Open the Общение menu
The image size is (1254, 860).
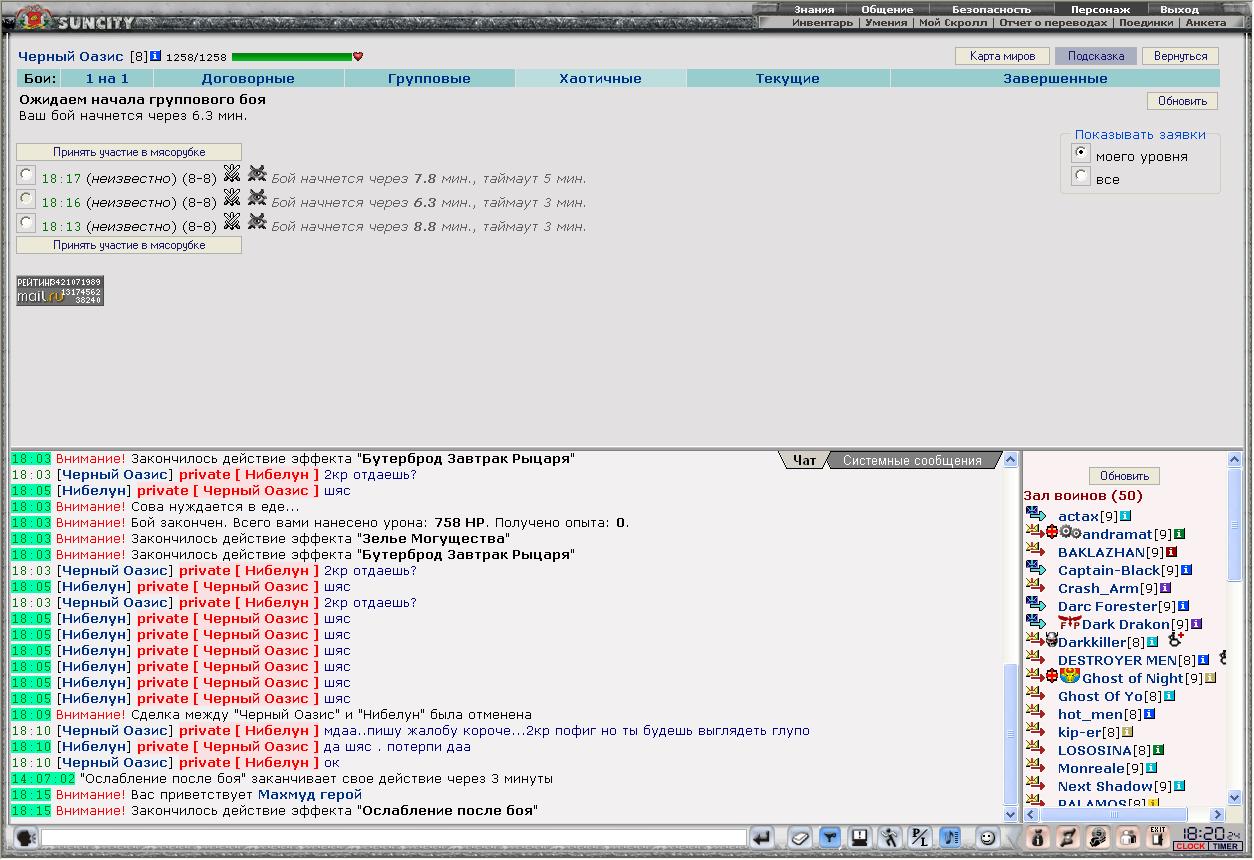pyautogui.click(x=887, y=9)
